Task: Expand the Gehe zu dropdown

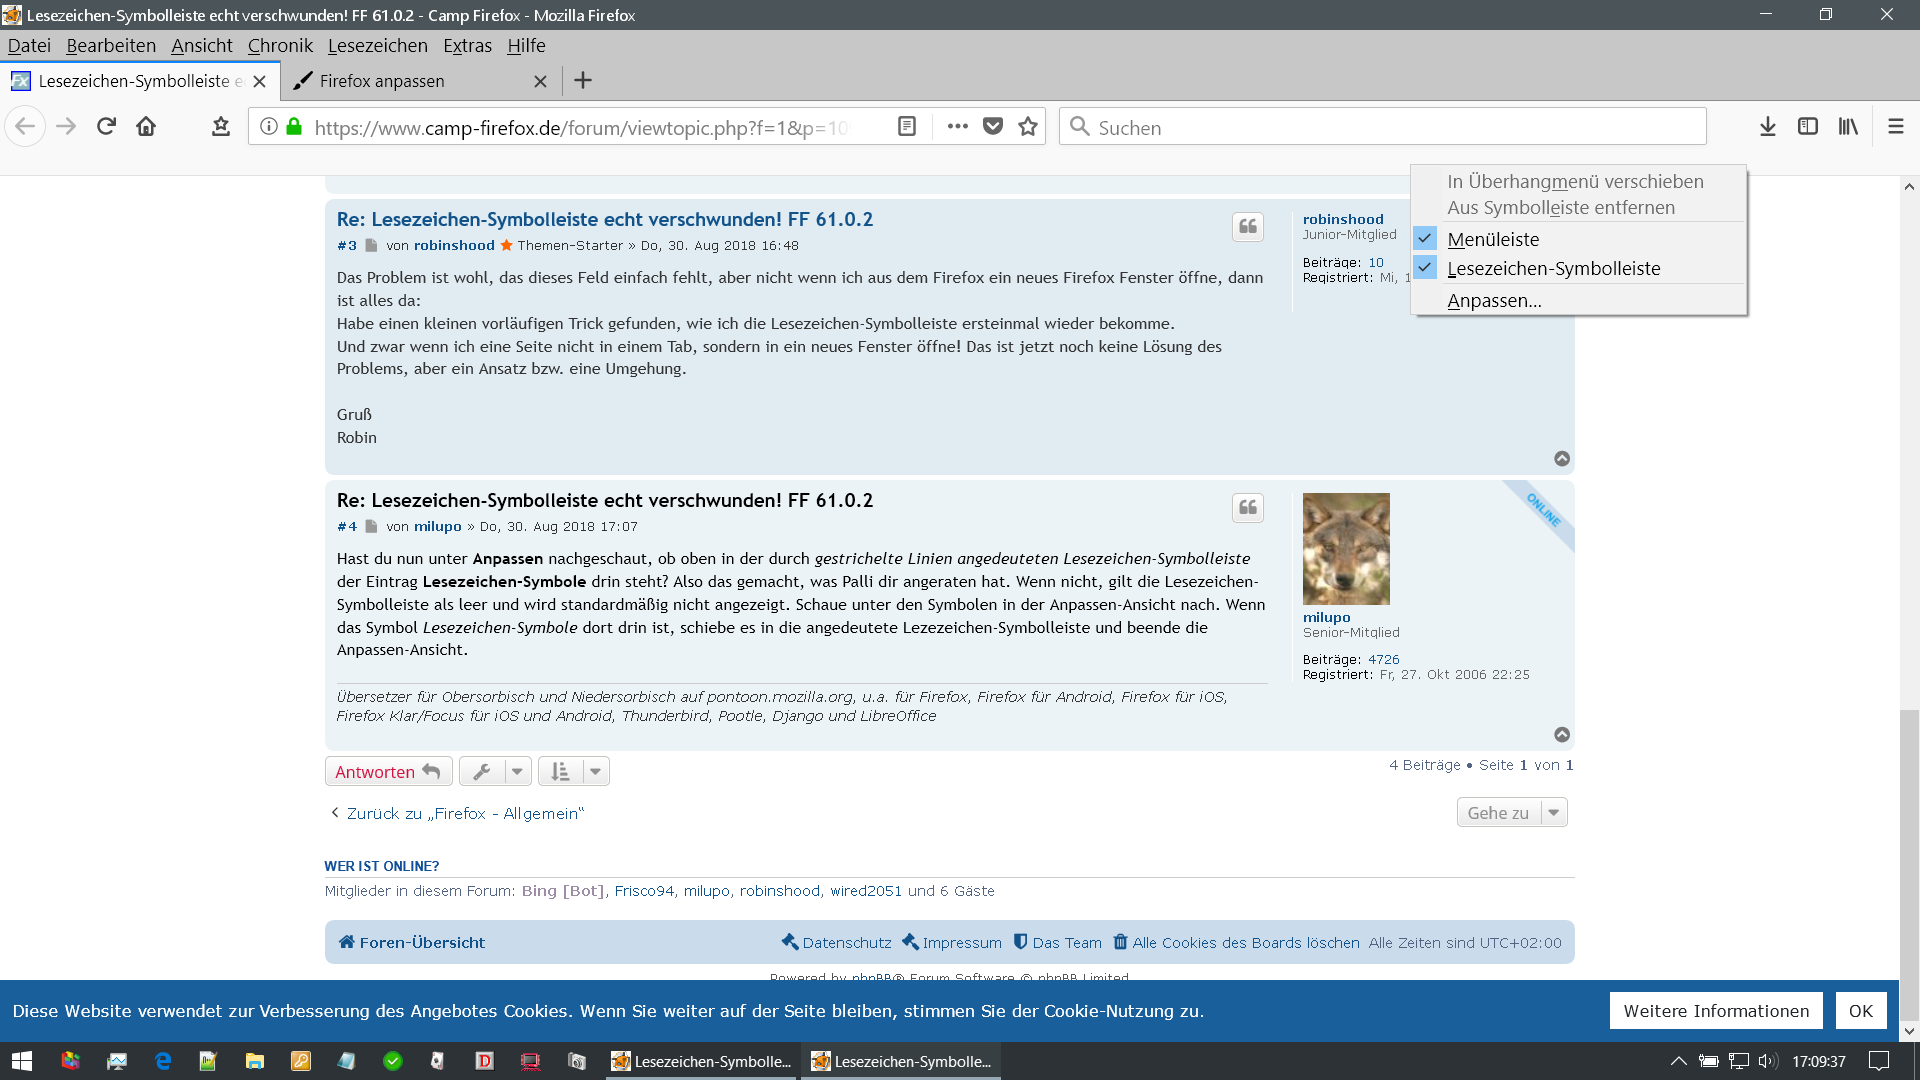Action: pyautogui.click(x=1511, y=813)
